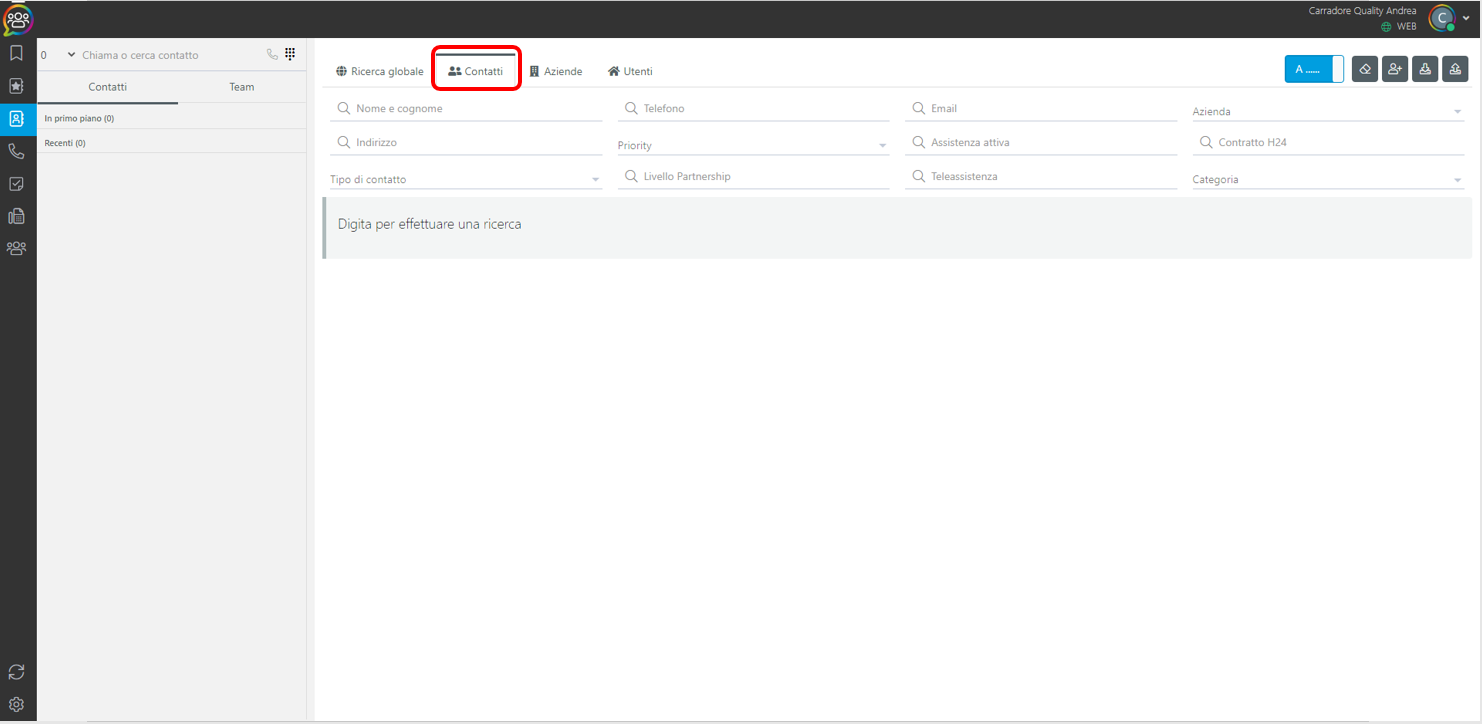Open the Categoria dropdown
Image resolution: width=1482 pixels, height=724 pixels.
click(1328, 180)
